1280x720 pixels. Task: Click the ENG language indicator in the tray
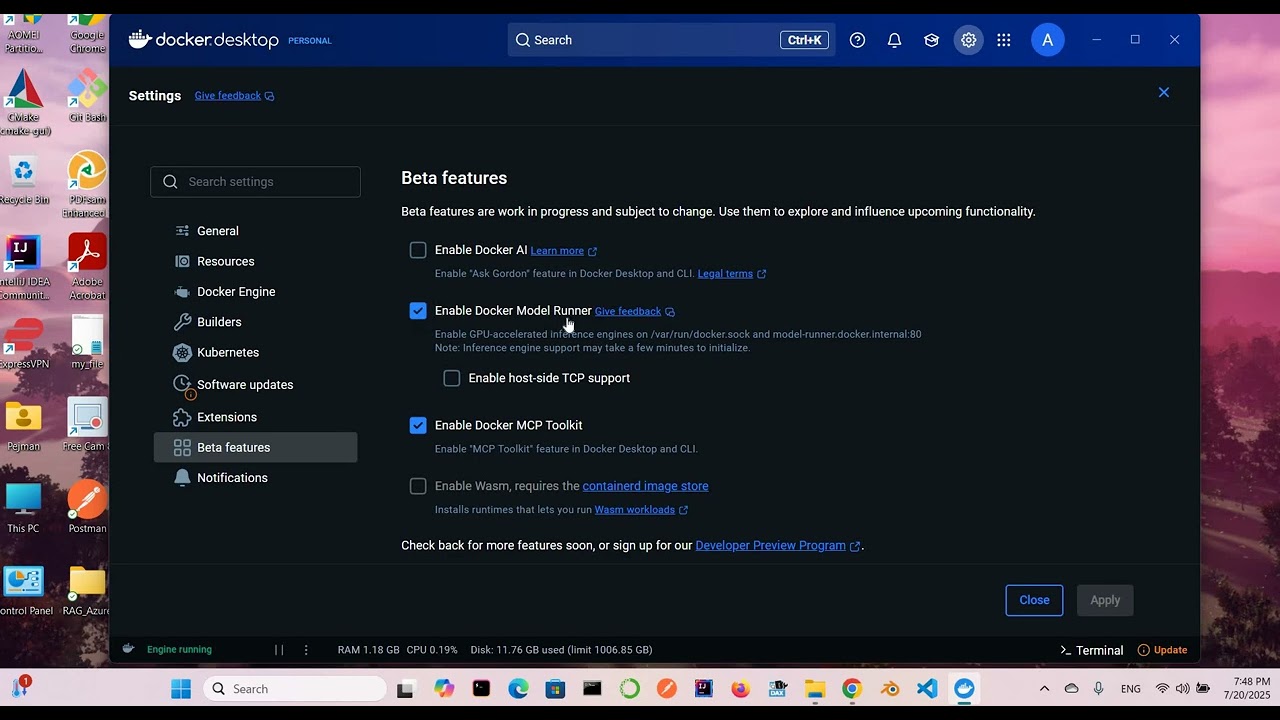1130,689
